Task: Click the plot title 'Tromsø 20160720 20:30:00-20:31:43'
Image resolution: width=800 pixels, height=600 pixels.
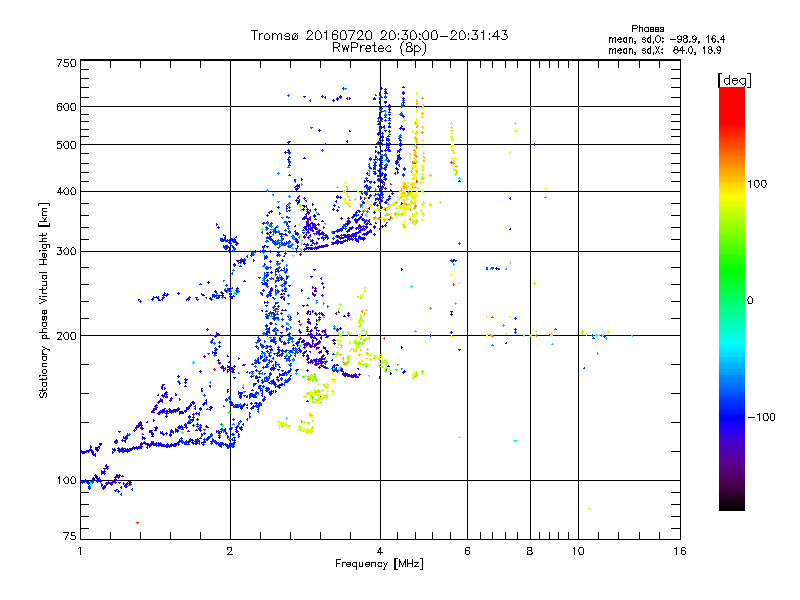Action: [x=380, y=35]
